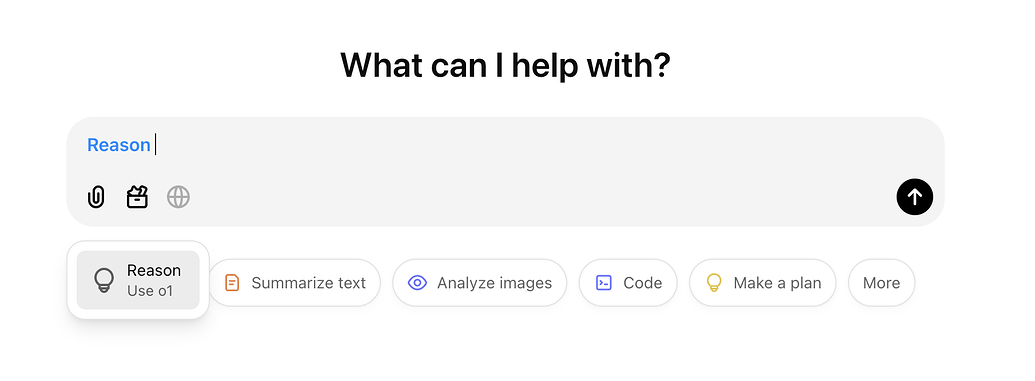1035x381 pixels.
Task: Click the orange document icon for Summarize text
Action: [x=232, y=283]
